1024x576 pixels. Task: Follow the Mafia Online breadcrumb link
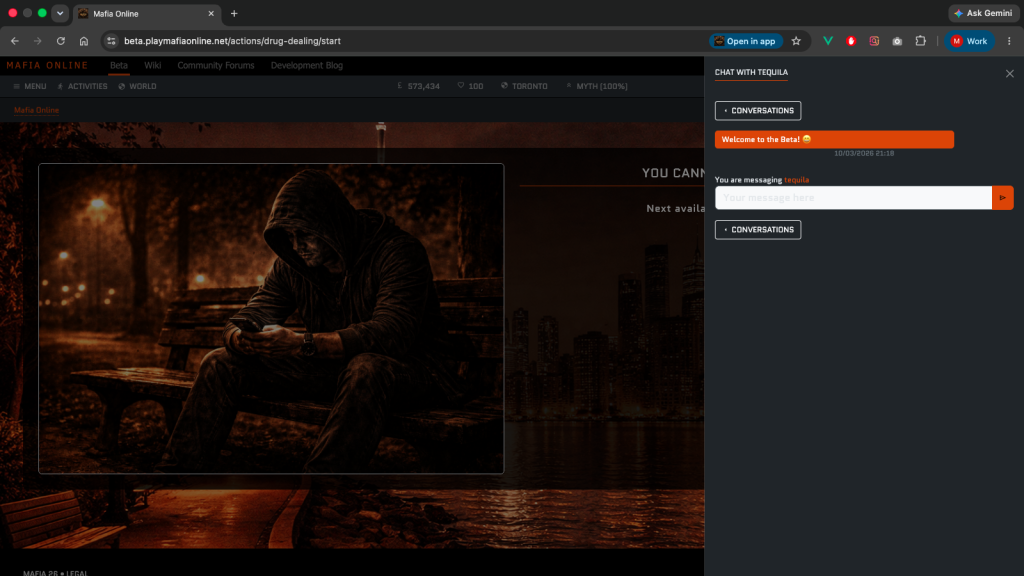[x=37, y=110]
